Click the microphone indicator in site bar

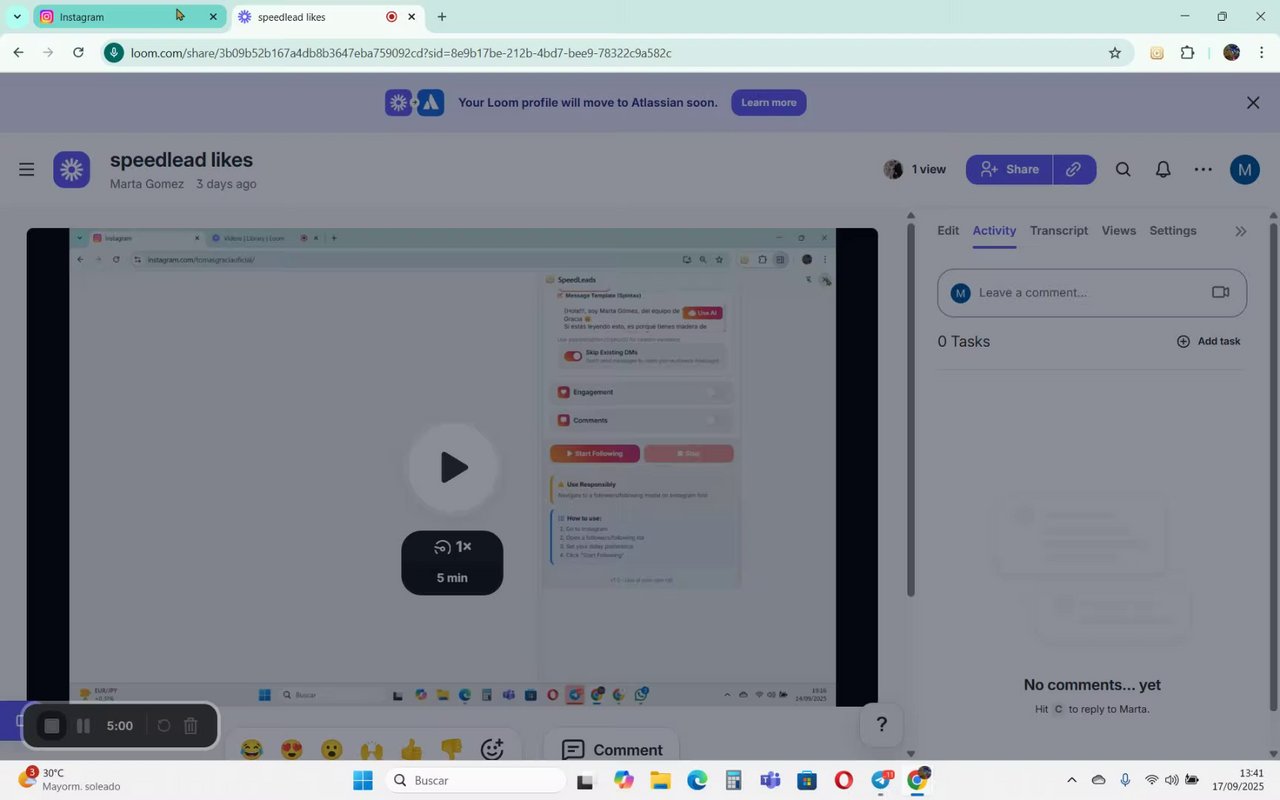pos(114,53)
